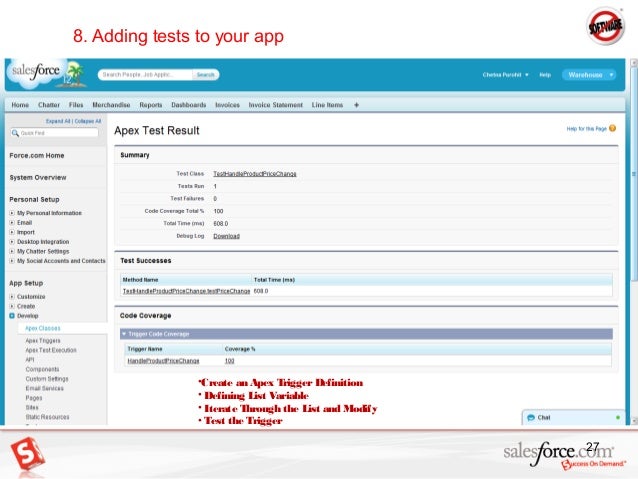This screenshot has height=479, width=638.
Task: Open System Overview in sidebar
Action: coord(38,177)
